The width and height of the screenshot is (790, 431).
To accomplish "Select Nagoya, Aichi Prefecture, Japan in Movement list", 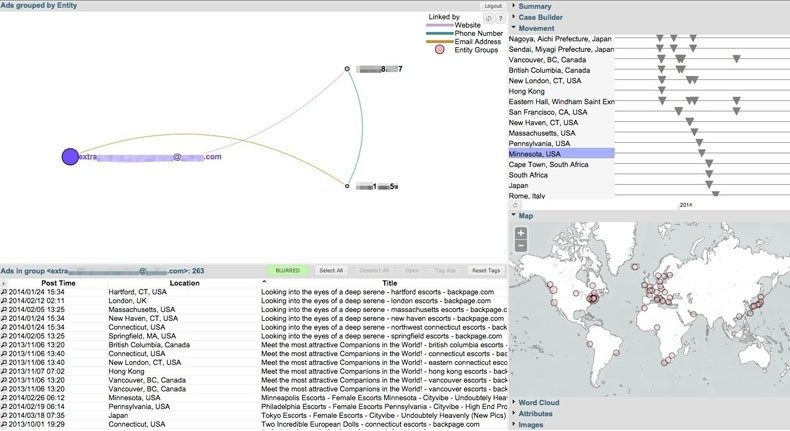I will pyautogui.click(x=560, y=39).
